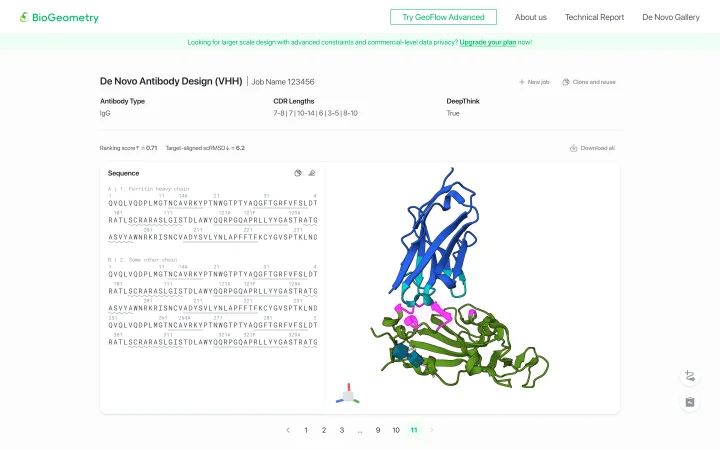Viewport: 720px width, 450px height.
Task: Click the floating add-route icon button
Action: point(690,376)
